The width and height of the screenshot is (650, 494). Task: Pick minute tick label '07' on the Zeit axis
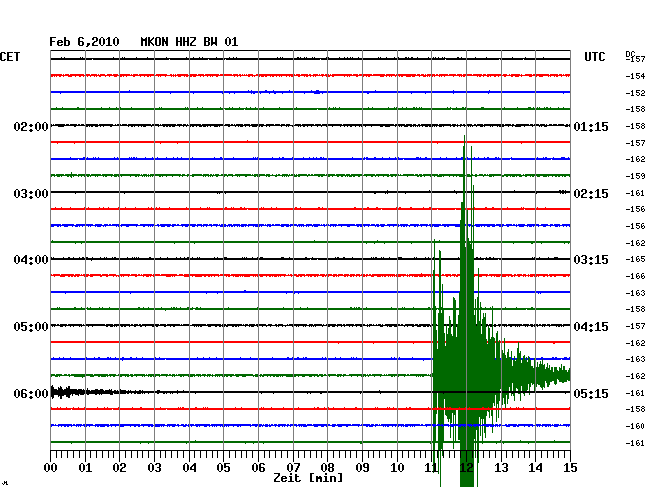pos(293,468)
